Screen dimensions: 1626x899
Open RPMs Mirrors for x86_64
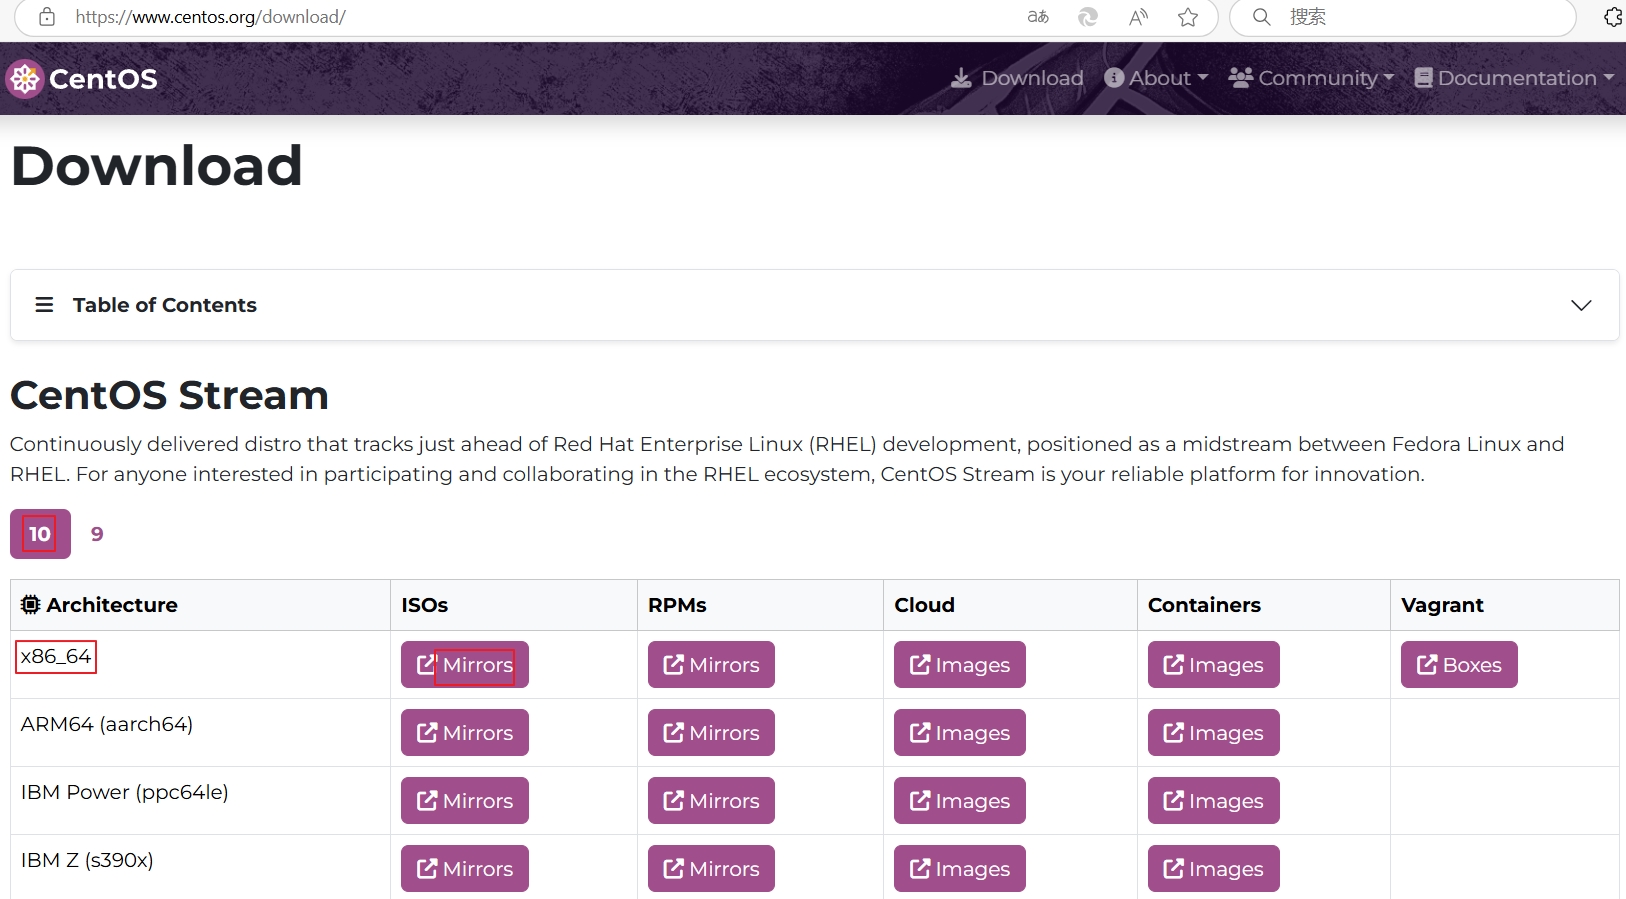(x=711, y=665)
